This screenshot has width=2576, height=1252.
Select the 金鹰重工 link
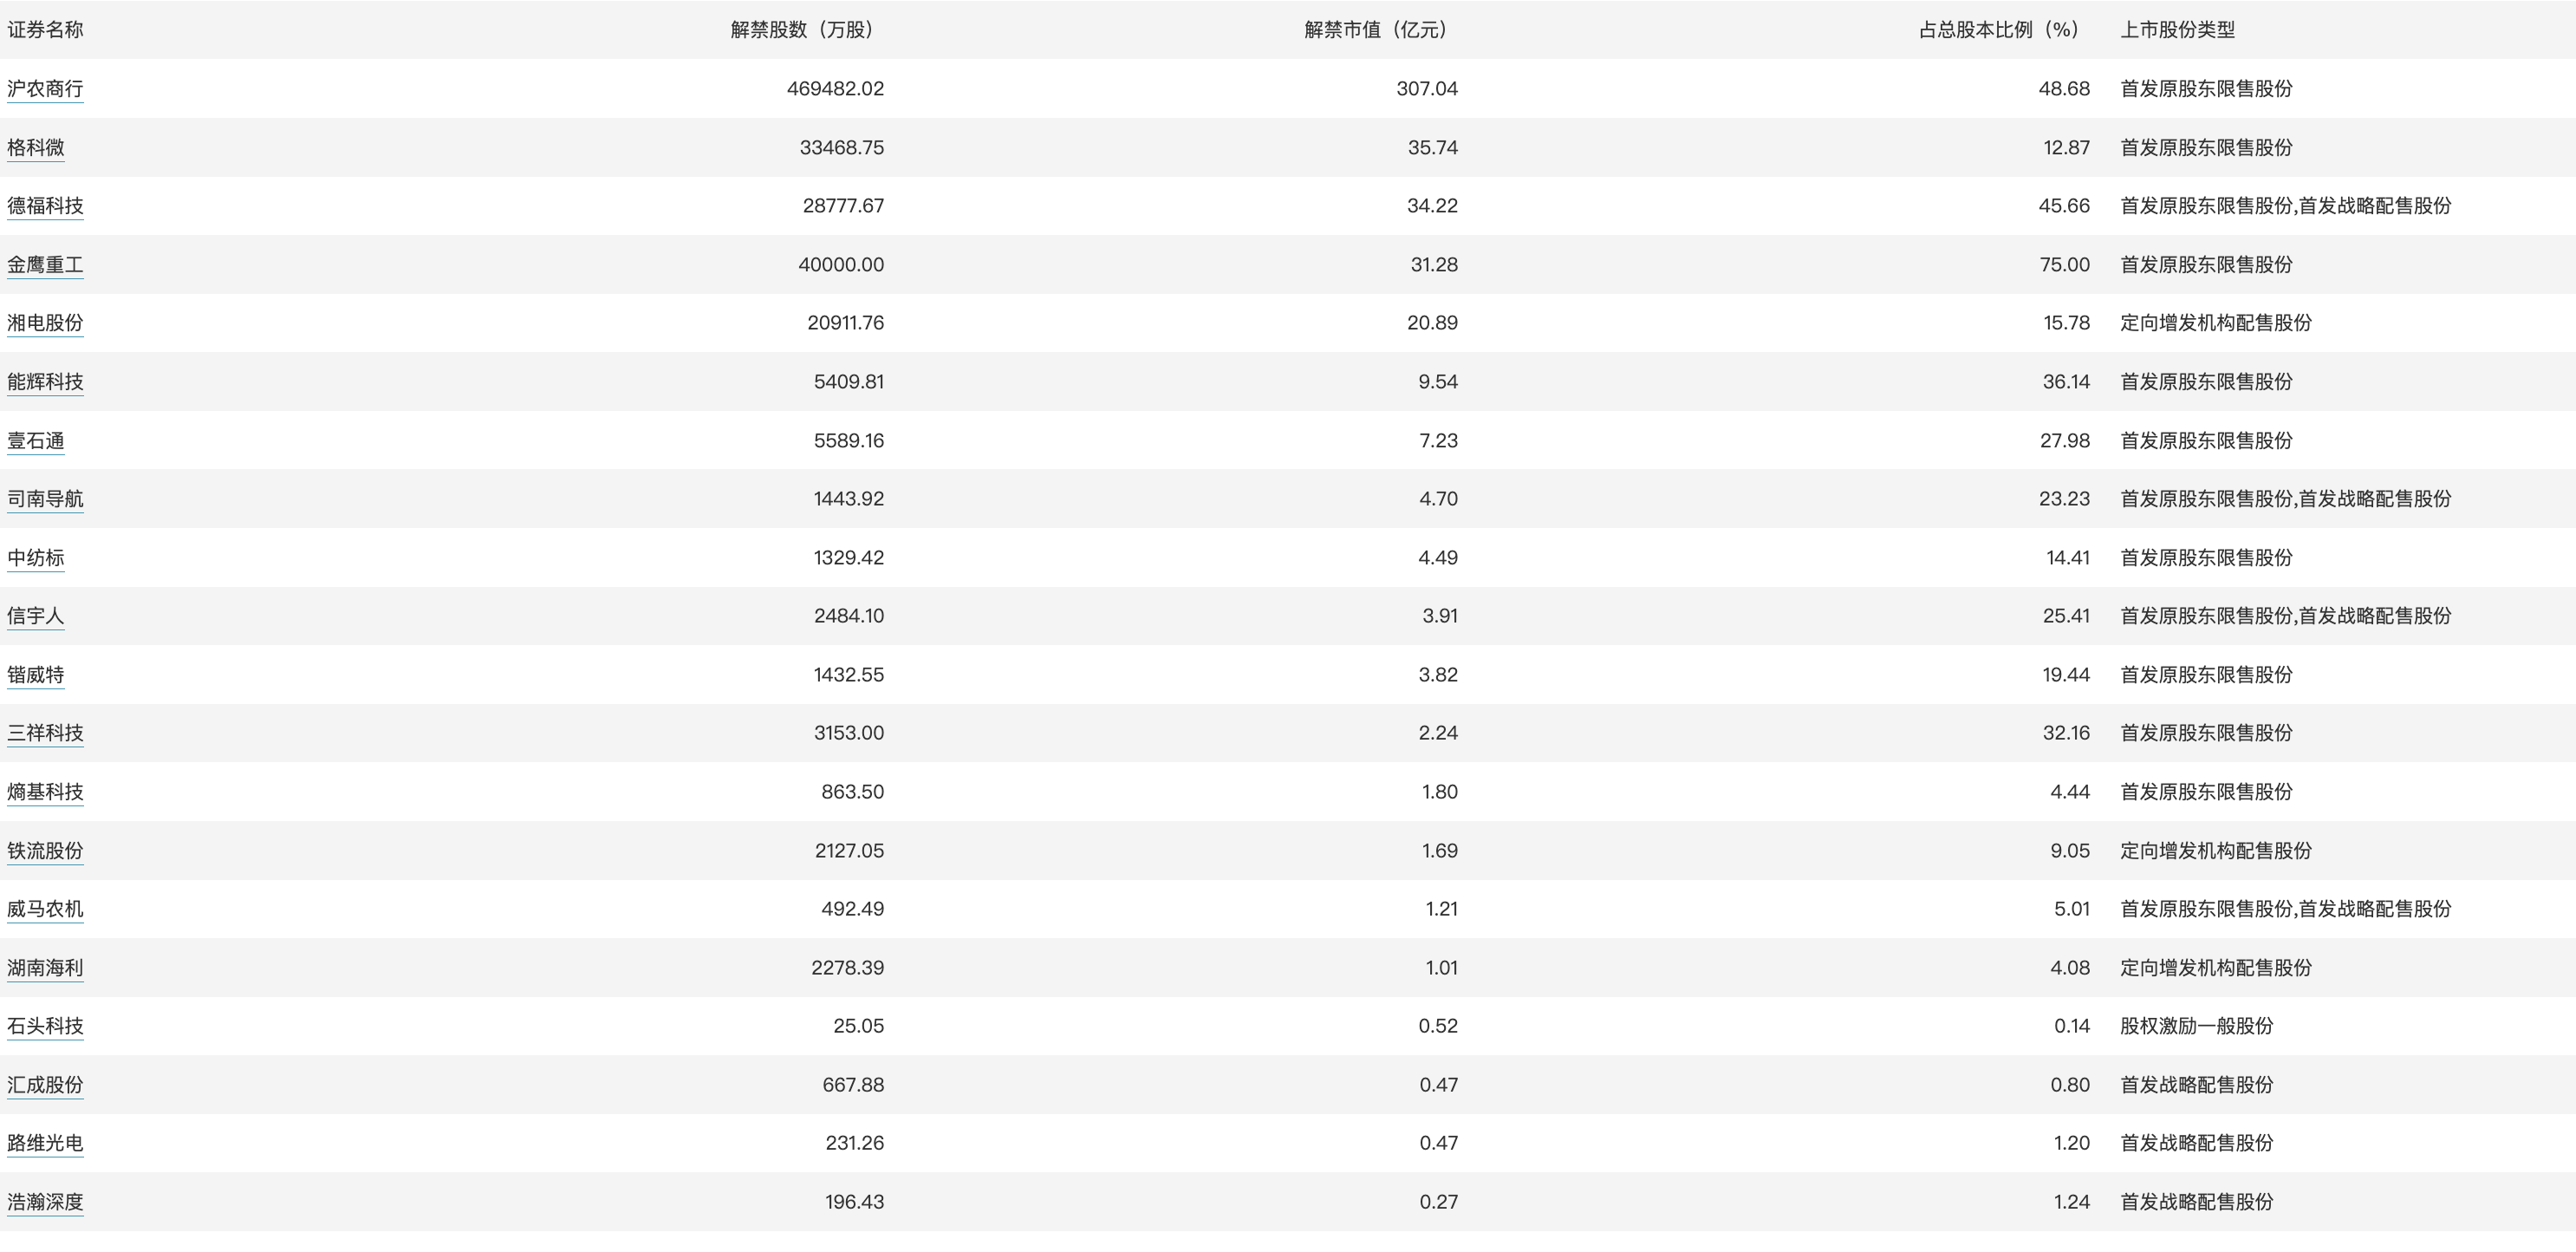(x=45, y=265)
